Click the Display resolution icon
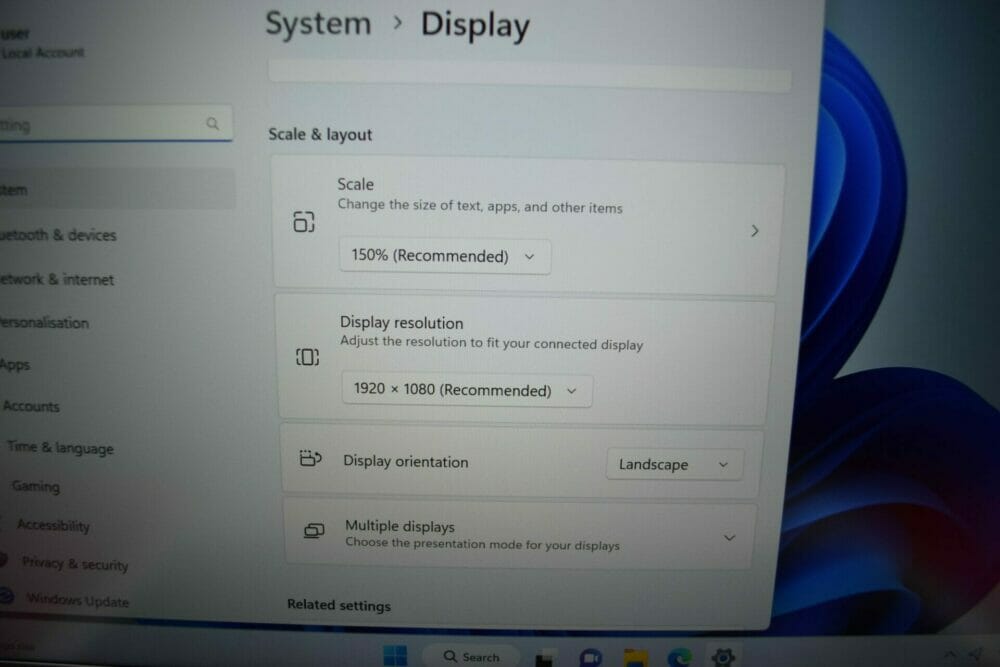The width and height of the screenshot is (1000, 667). [x=307, y=357]
